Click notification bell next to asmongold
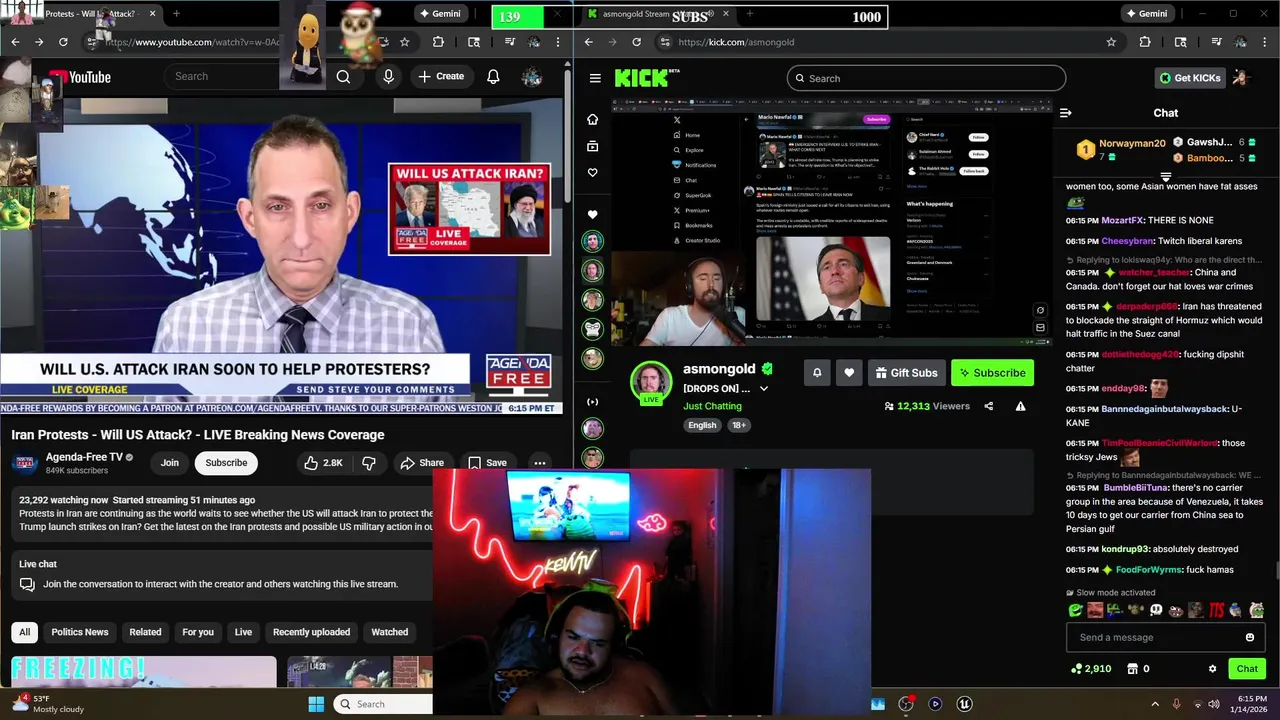Viewport: 1280px width, 720px height. point(817,373)
